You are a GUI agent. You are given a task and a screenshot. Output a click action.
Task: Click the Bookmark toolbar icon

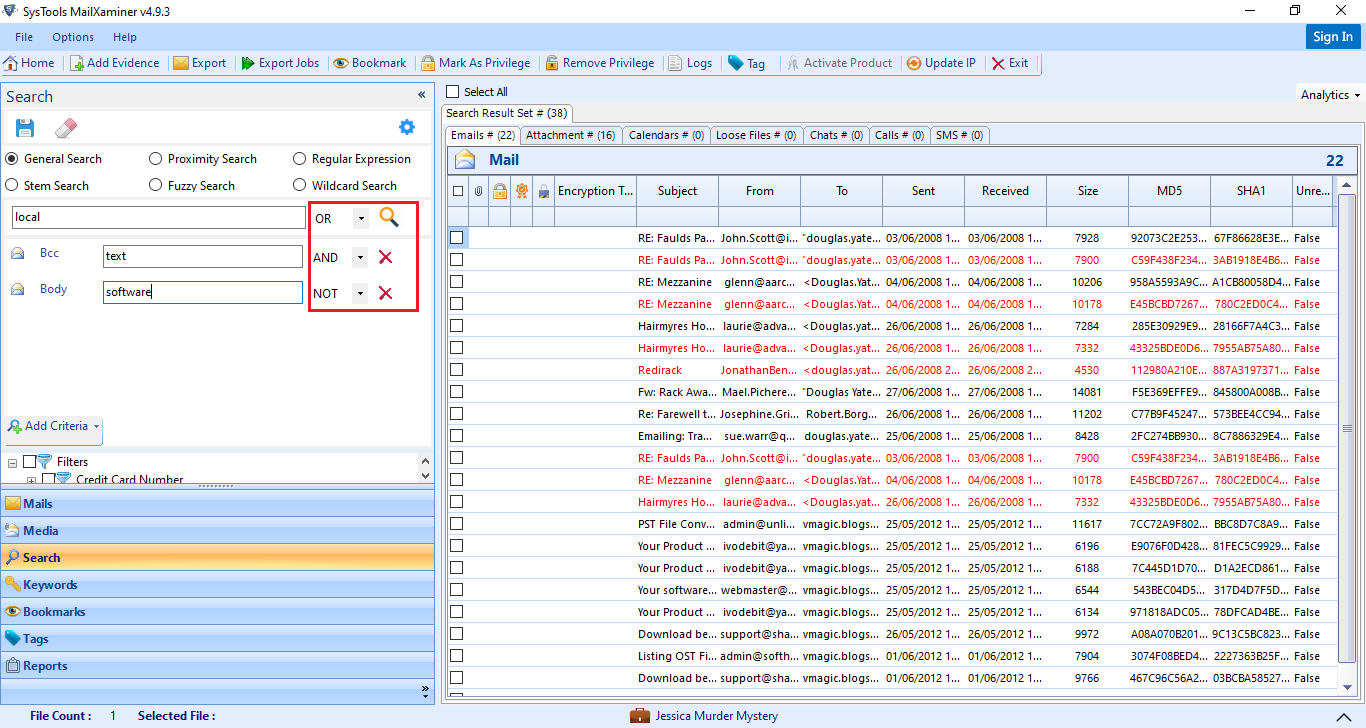pos(369,62)
